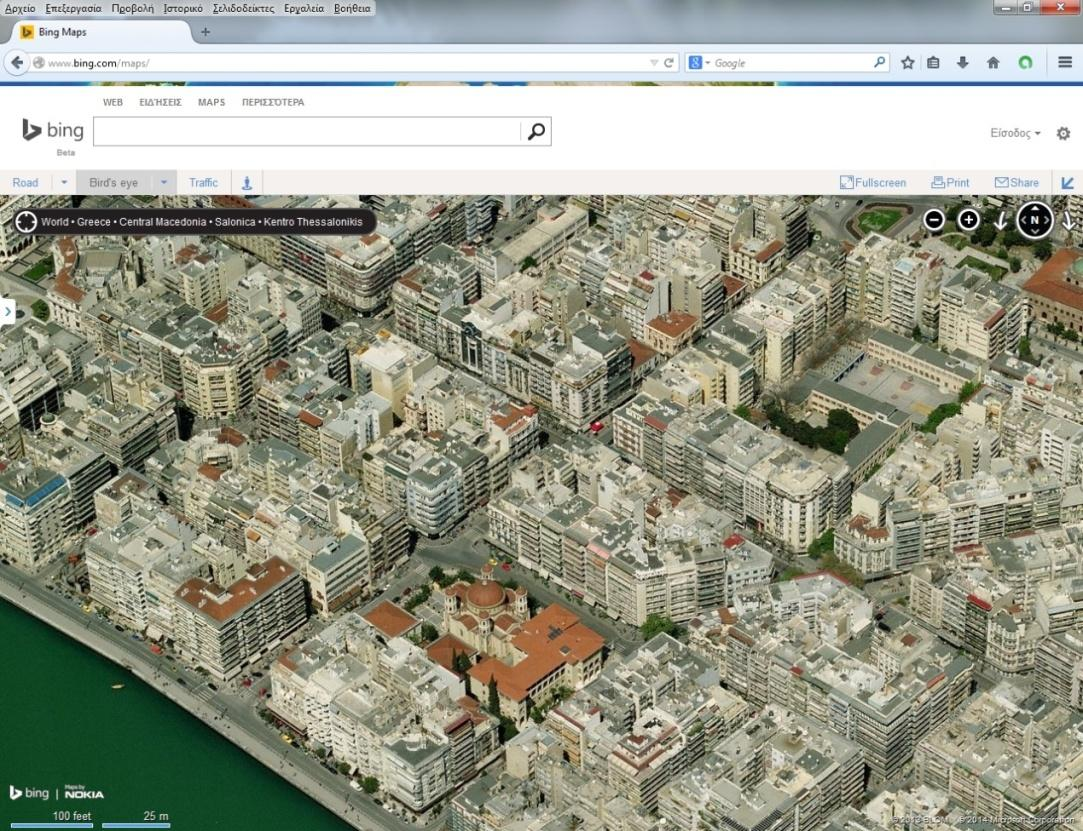Screen dimensions: 1083x831
Task: Open Βοήθεια menu
Action: (x=352, y=8)
